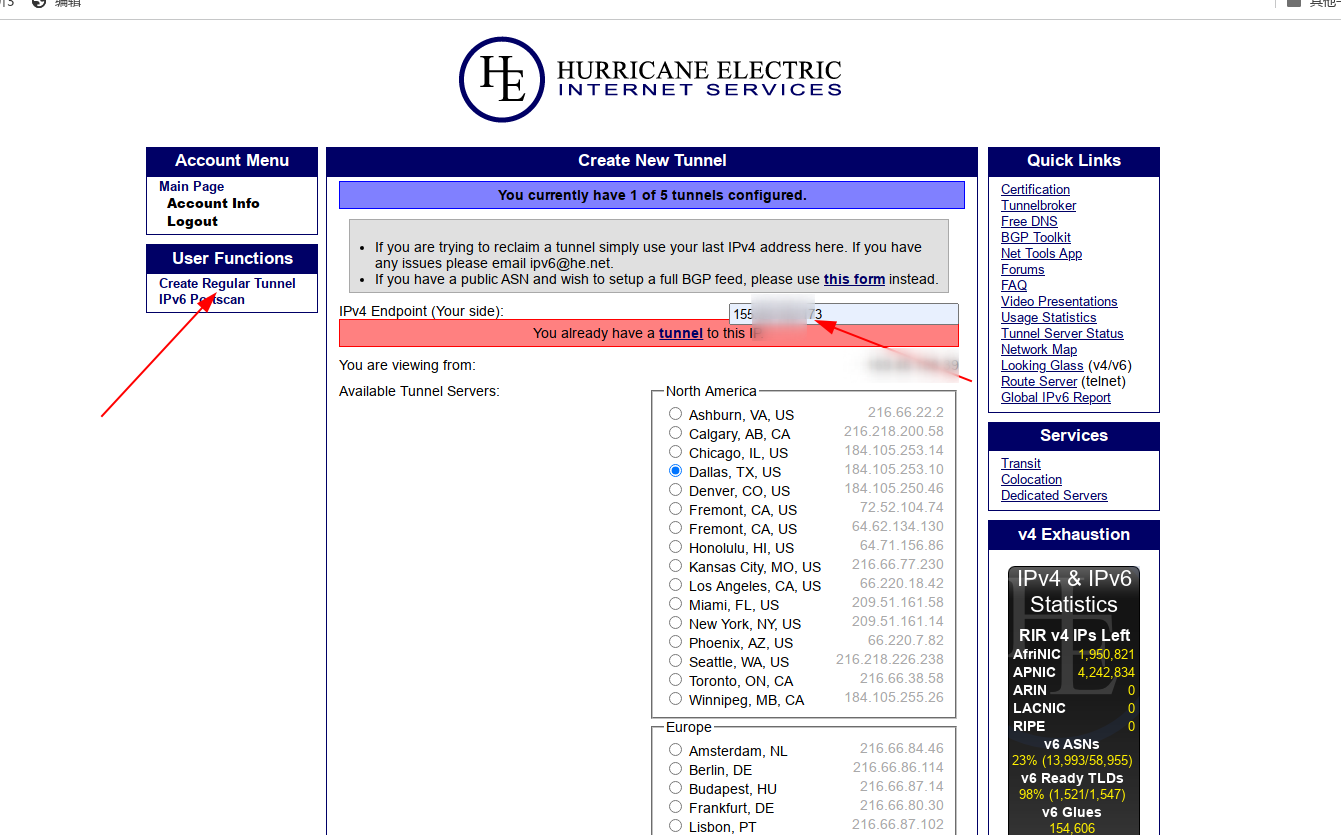This screenshot has height=835, width=1341.
Task: Open Tunnelbroker quick link
Action: click(1039, 205)
